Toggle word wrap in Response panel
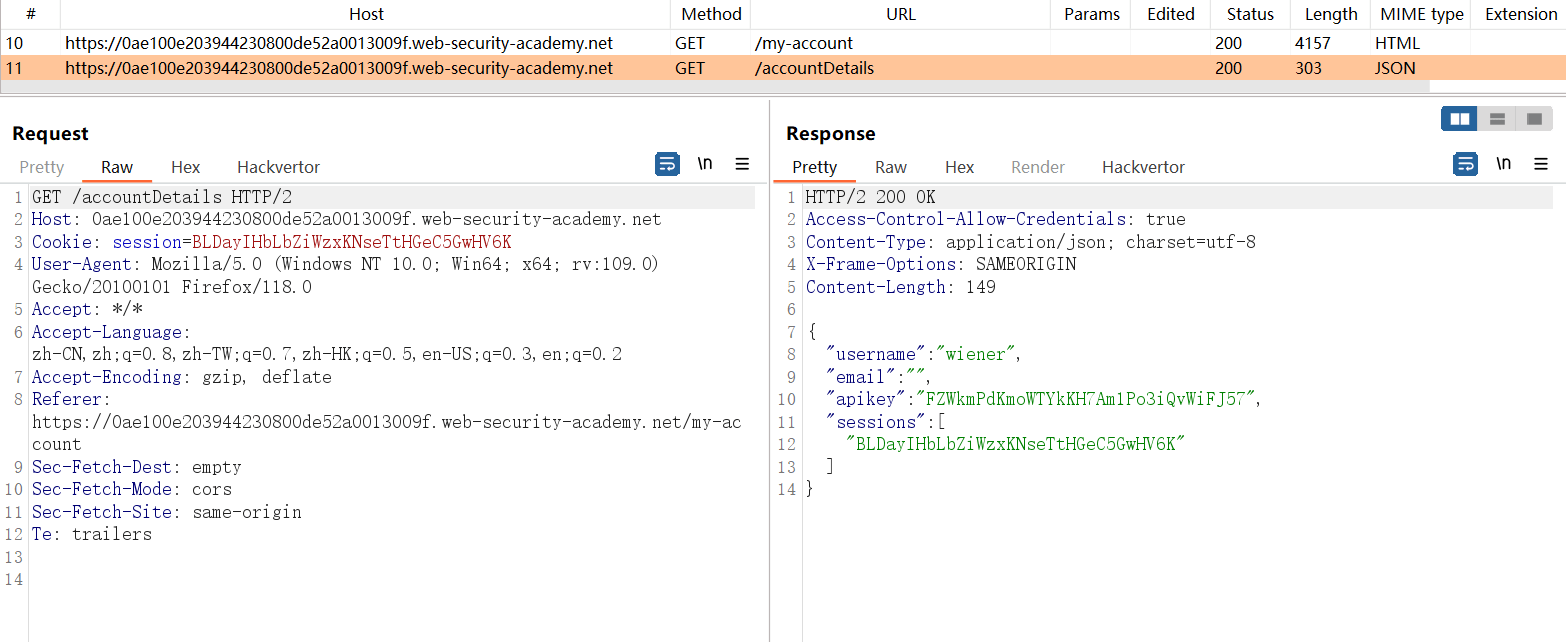Screen dimensions: 1566x642 tap(1465, 165)
